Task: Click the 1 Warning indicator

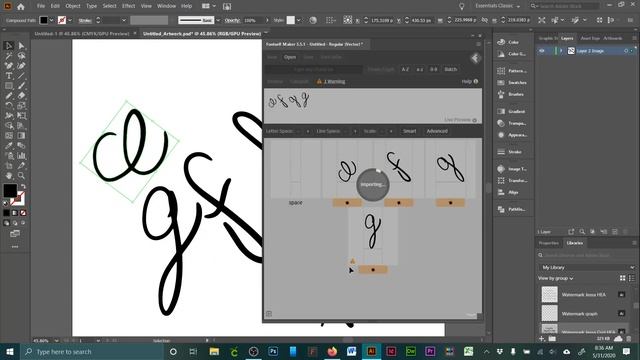Action: click(331, 81)
